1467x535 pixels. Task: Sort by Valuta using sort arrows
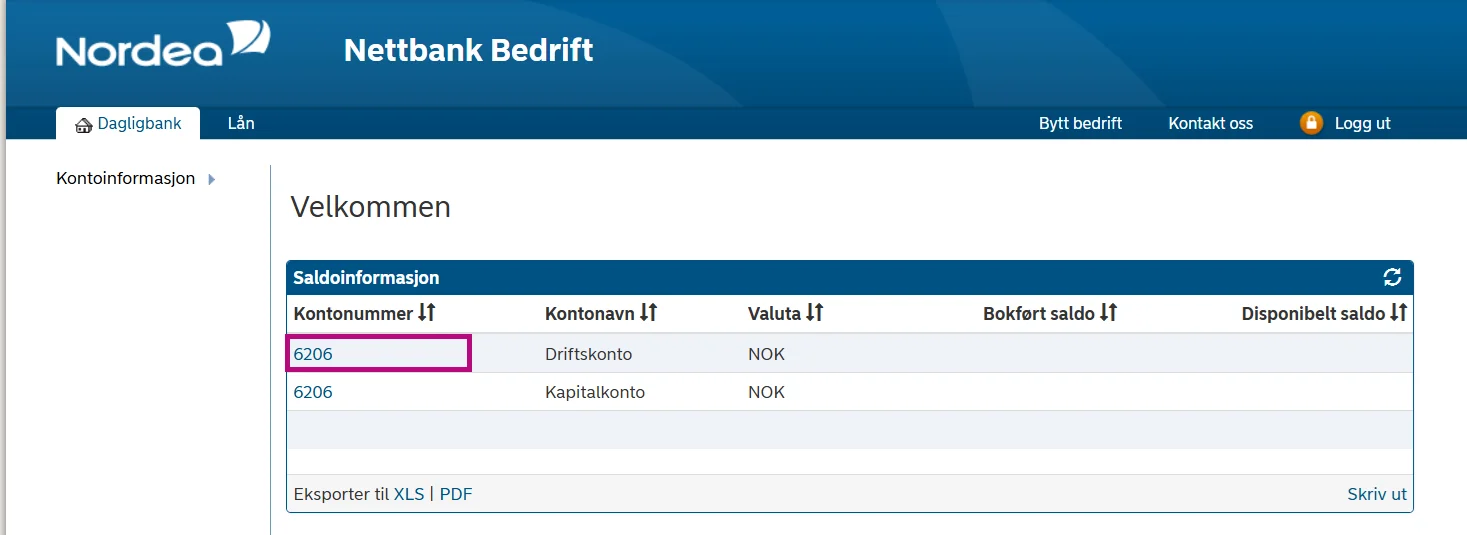(x=814, y=313)
